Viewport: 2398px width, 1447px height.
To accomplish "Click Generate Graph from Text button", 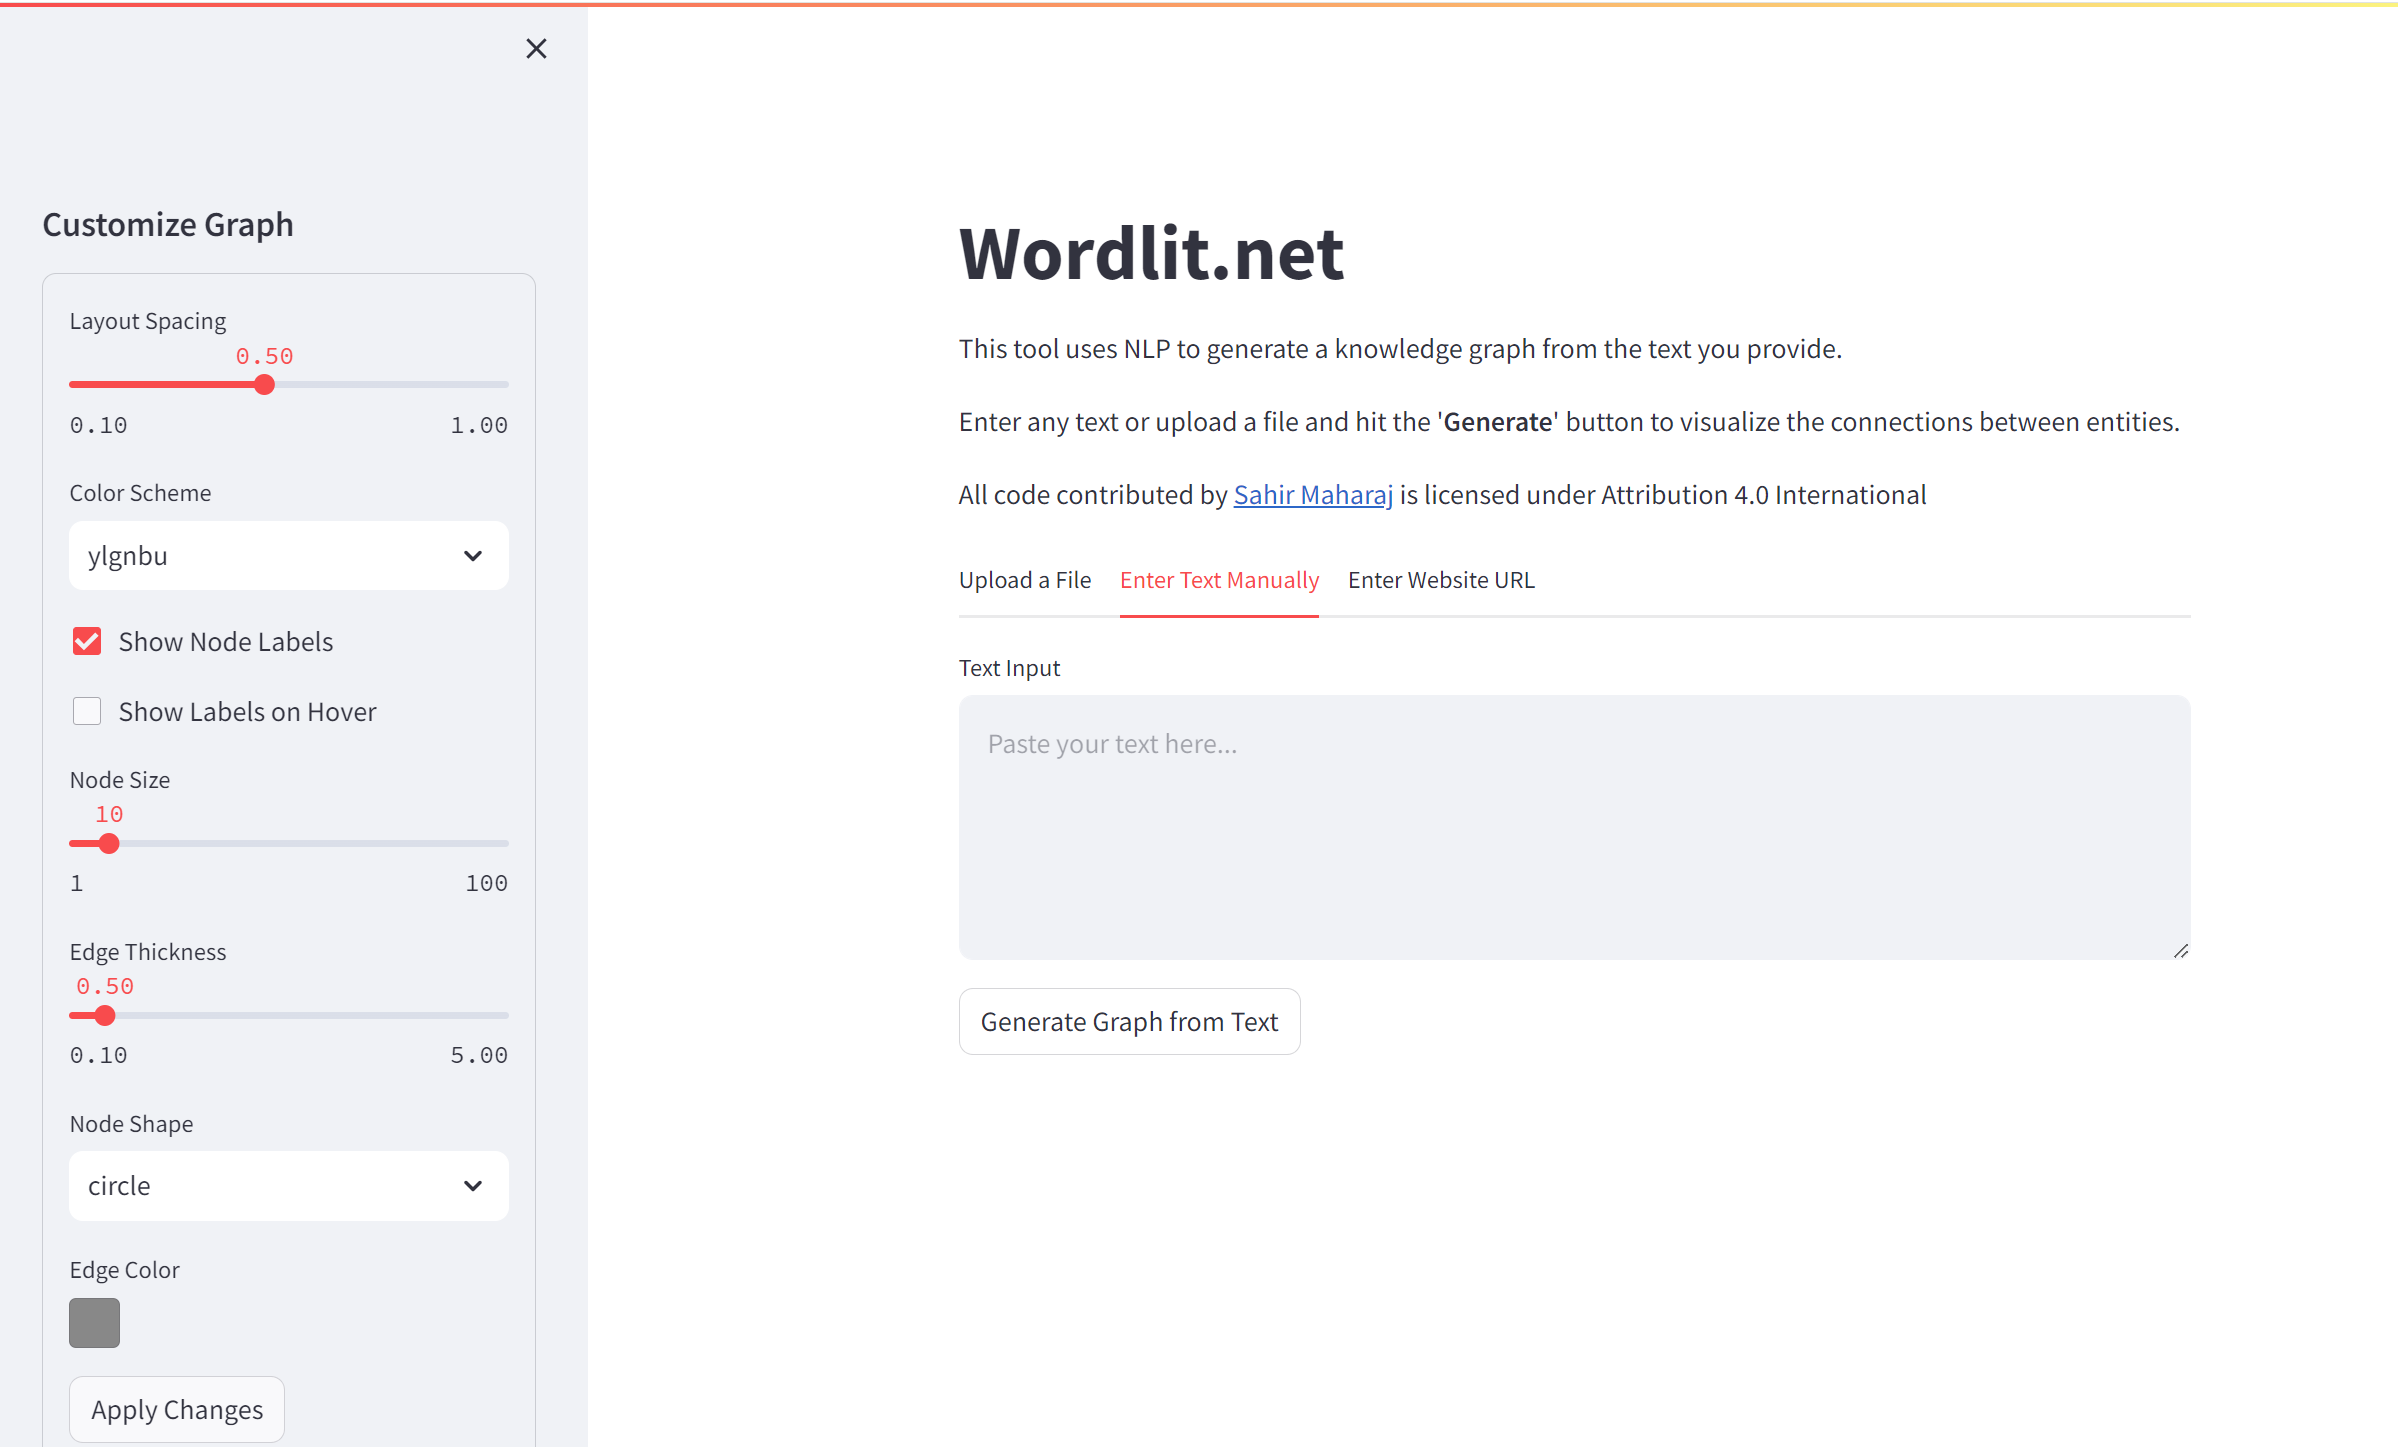I will [x=1129, y=1021].
